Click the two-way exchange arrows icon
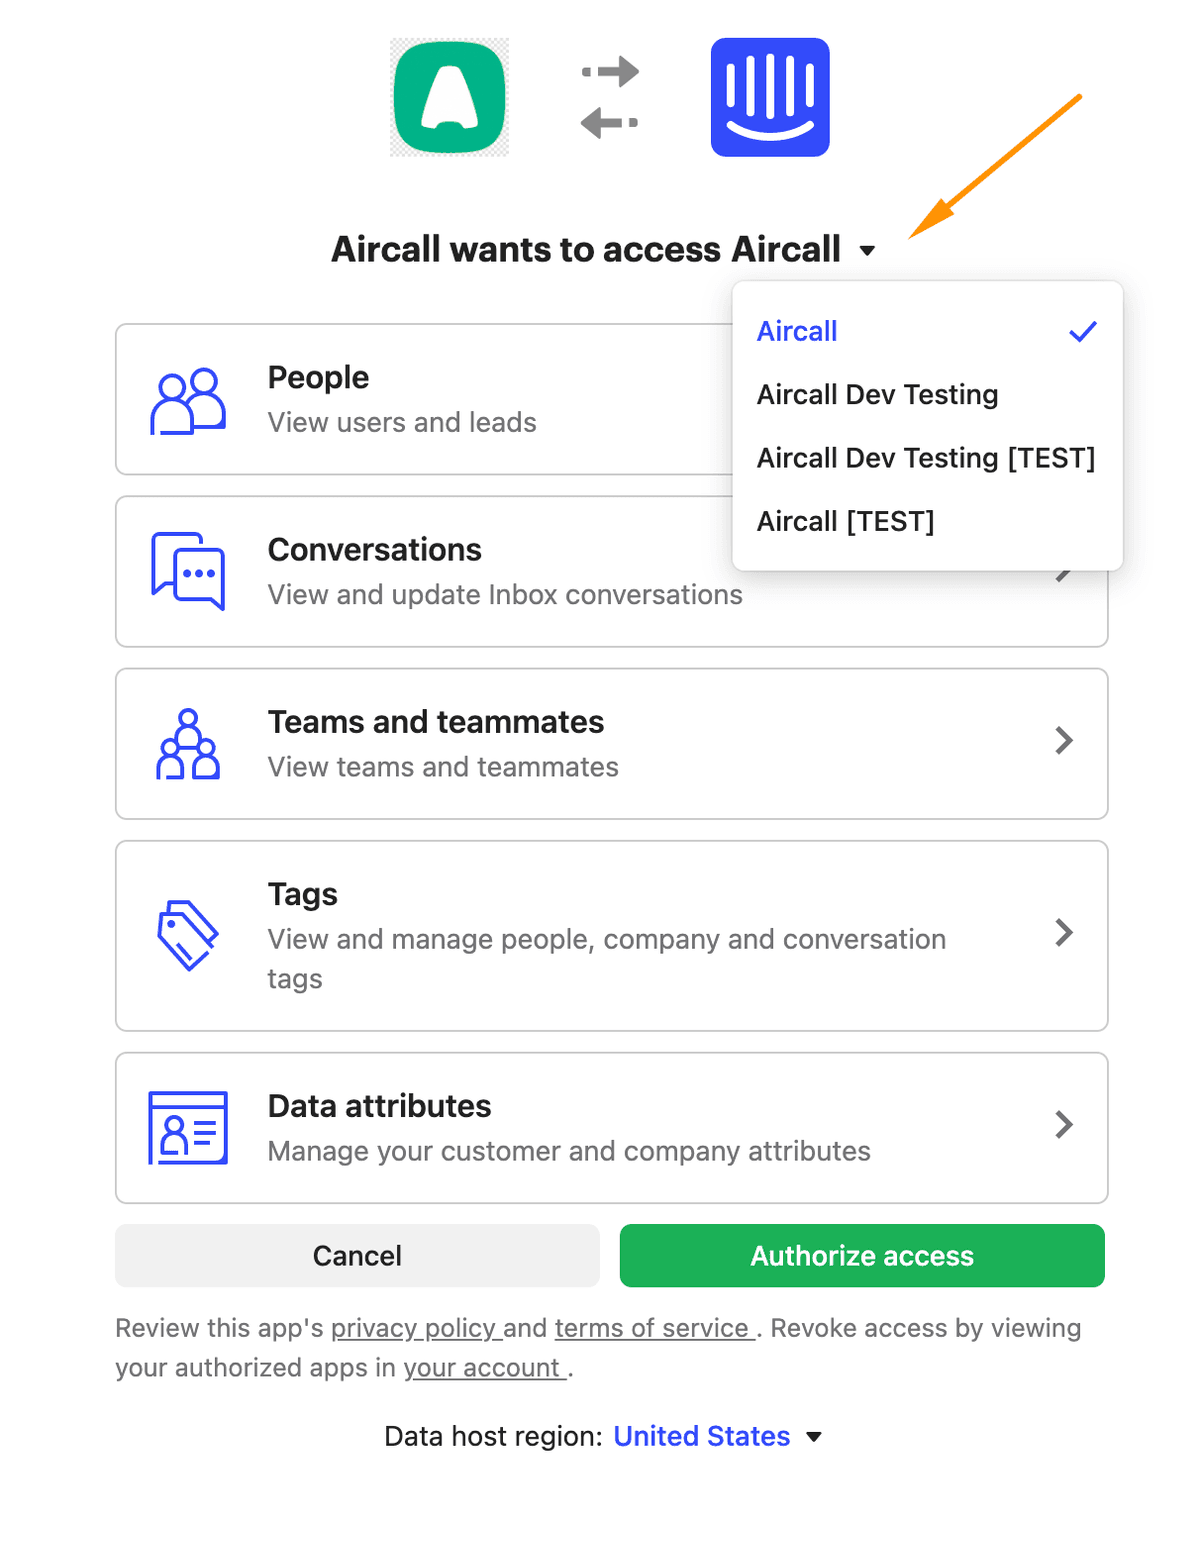This screenshot has height=1543, width=1200. [609, 98]
